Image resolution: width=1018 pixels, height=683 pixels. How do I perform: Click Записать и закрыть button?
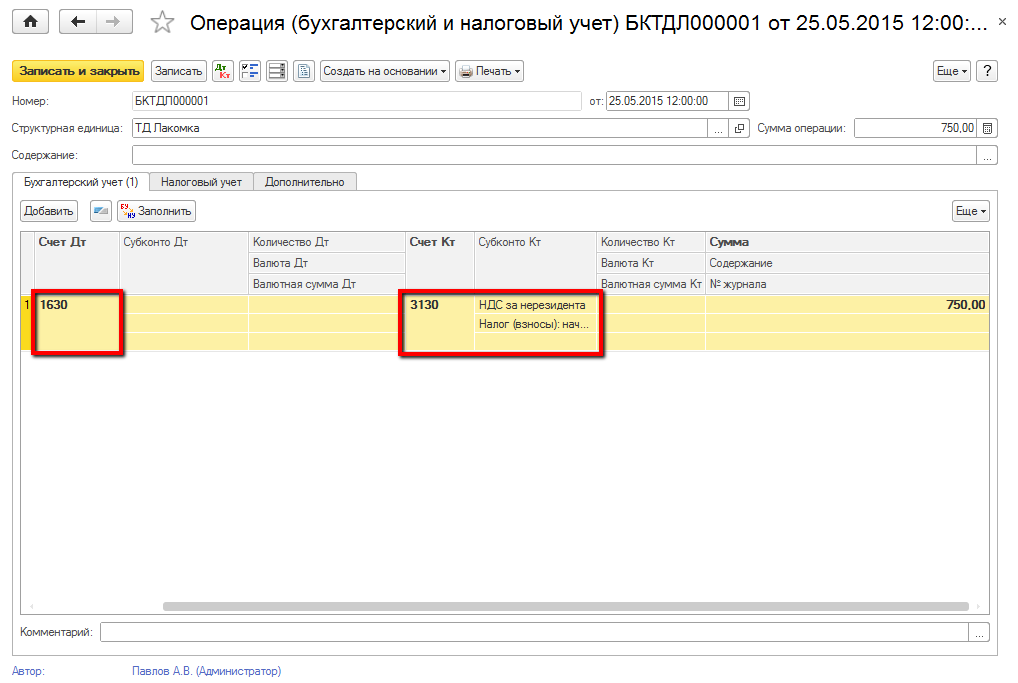[x=78, y=71]
